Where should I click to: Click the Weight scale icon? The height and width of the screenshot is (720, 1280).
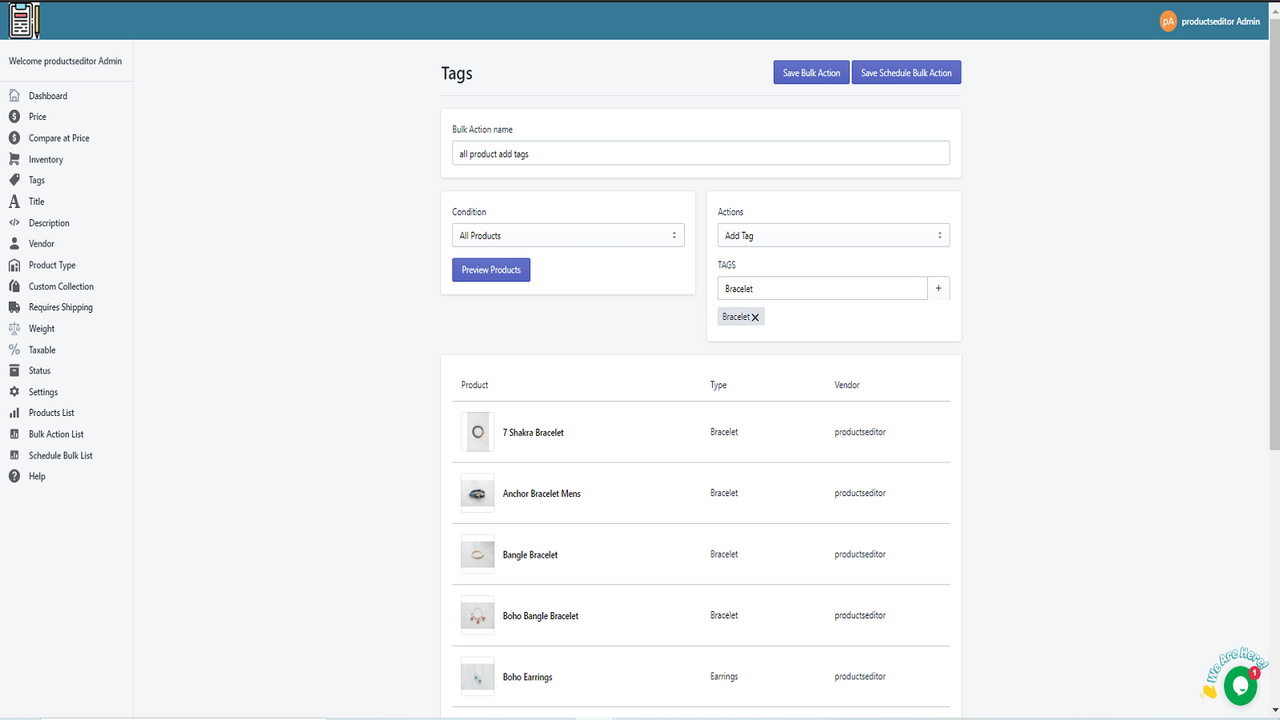(x=14, y=328)
